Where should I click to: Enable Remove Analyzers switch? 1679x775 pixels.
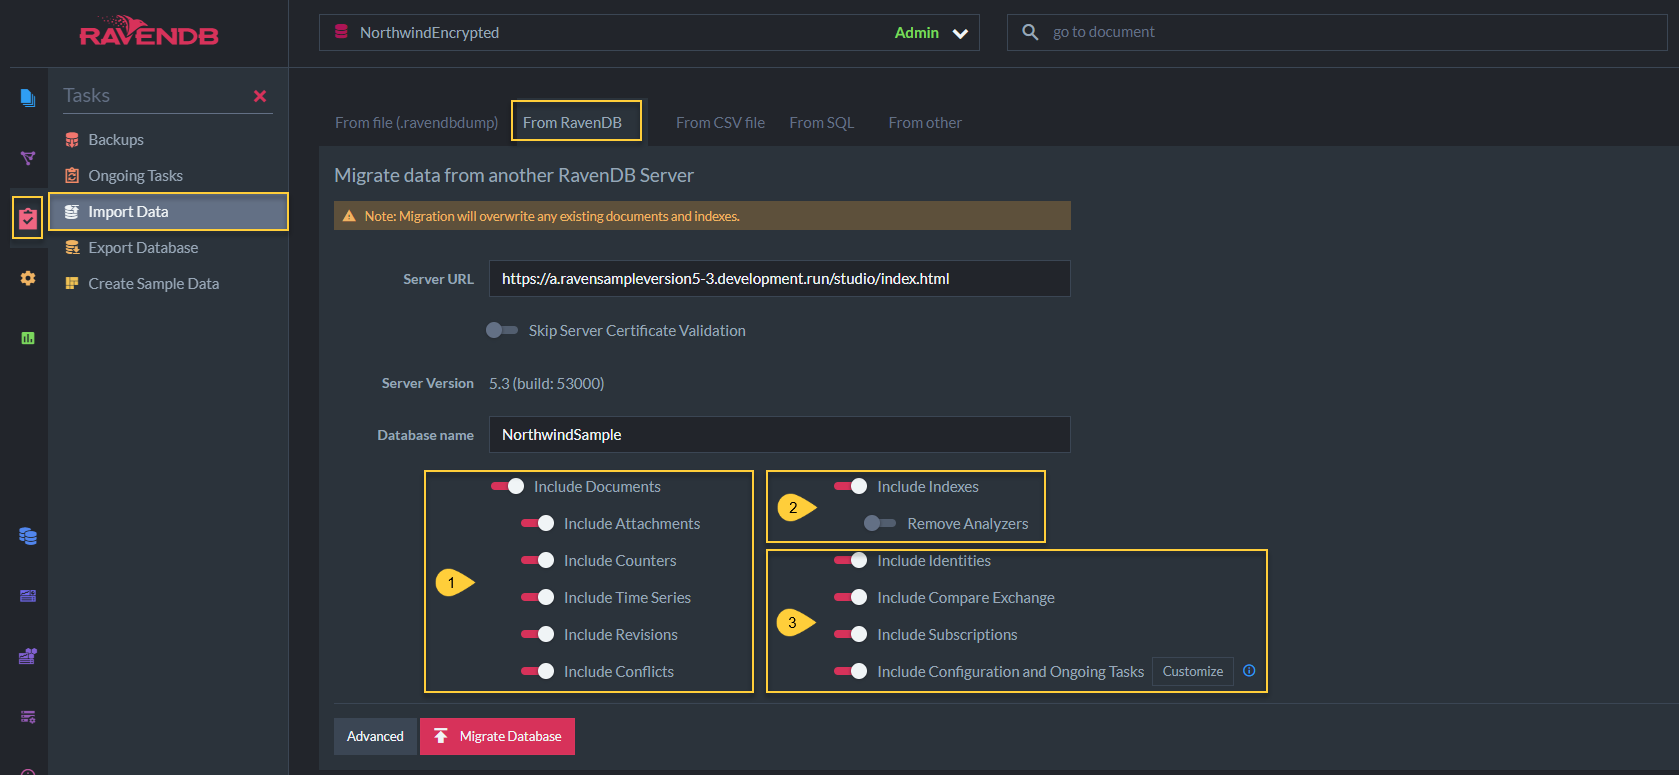(880, 523)
